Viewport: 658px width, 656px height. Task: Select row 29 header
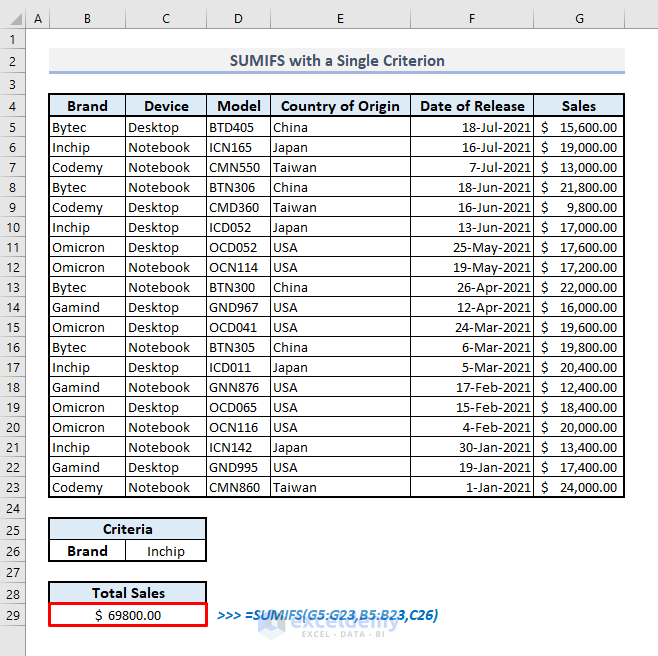click(13, 615)
